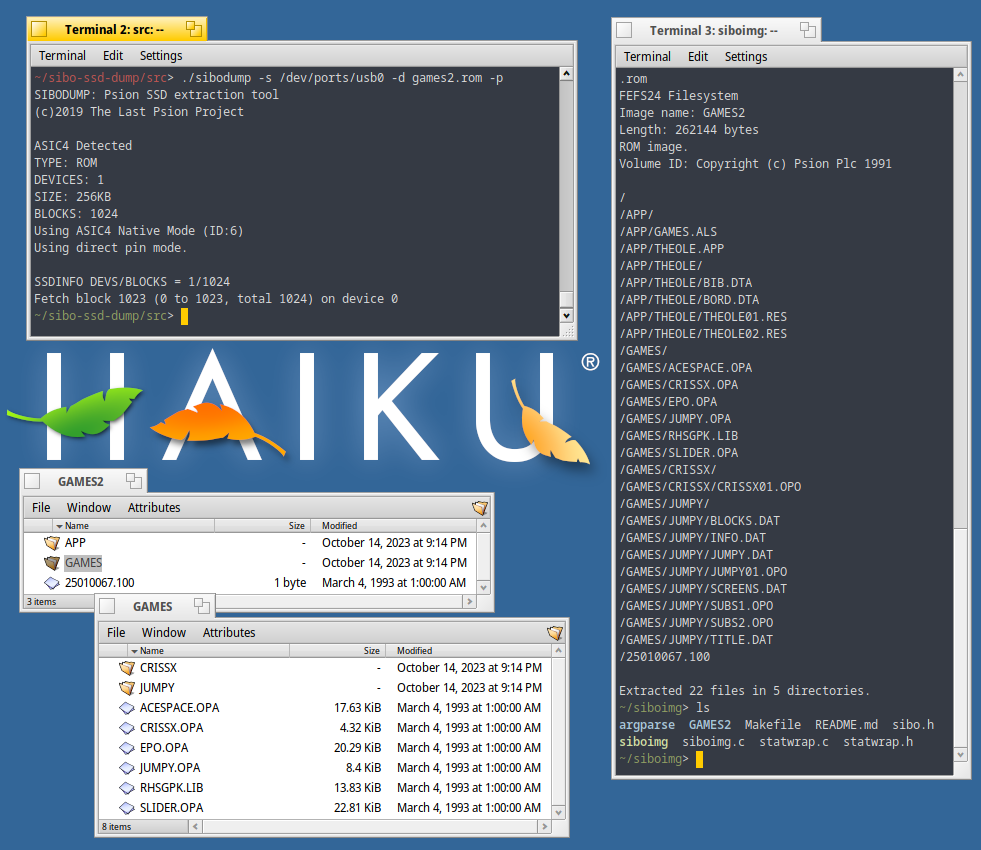Sort by Name column in GAMES2 window
The image size is (981, 850).
click(x=133, y=526)
